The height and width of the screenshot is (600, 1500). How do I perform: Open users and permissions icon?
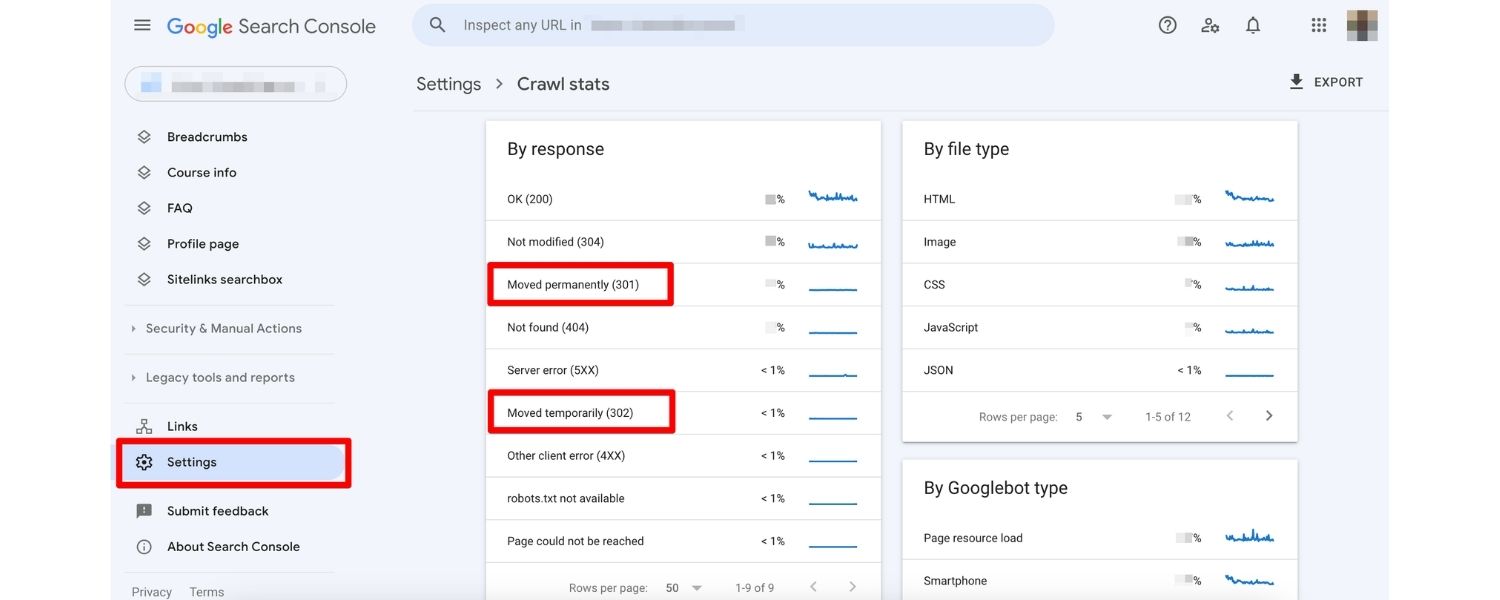click(1210, 25)
